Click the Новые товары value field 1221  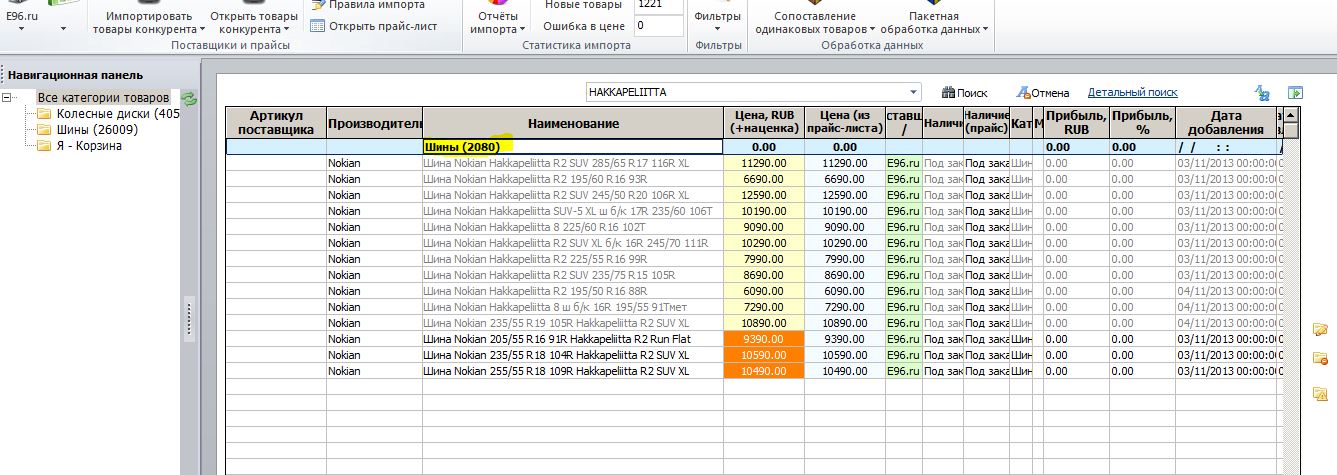659,5
